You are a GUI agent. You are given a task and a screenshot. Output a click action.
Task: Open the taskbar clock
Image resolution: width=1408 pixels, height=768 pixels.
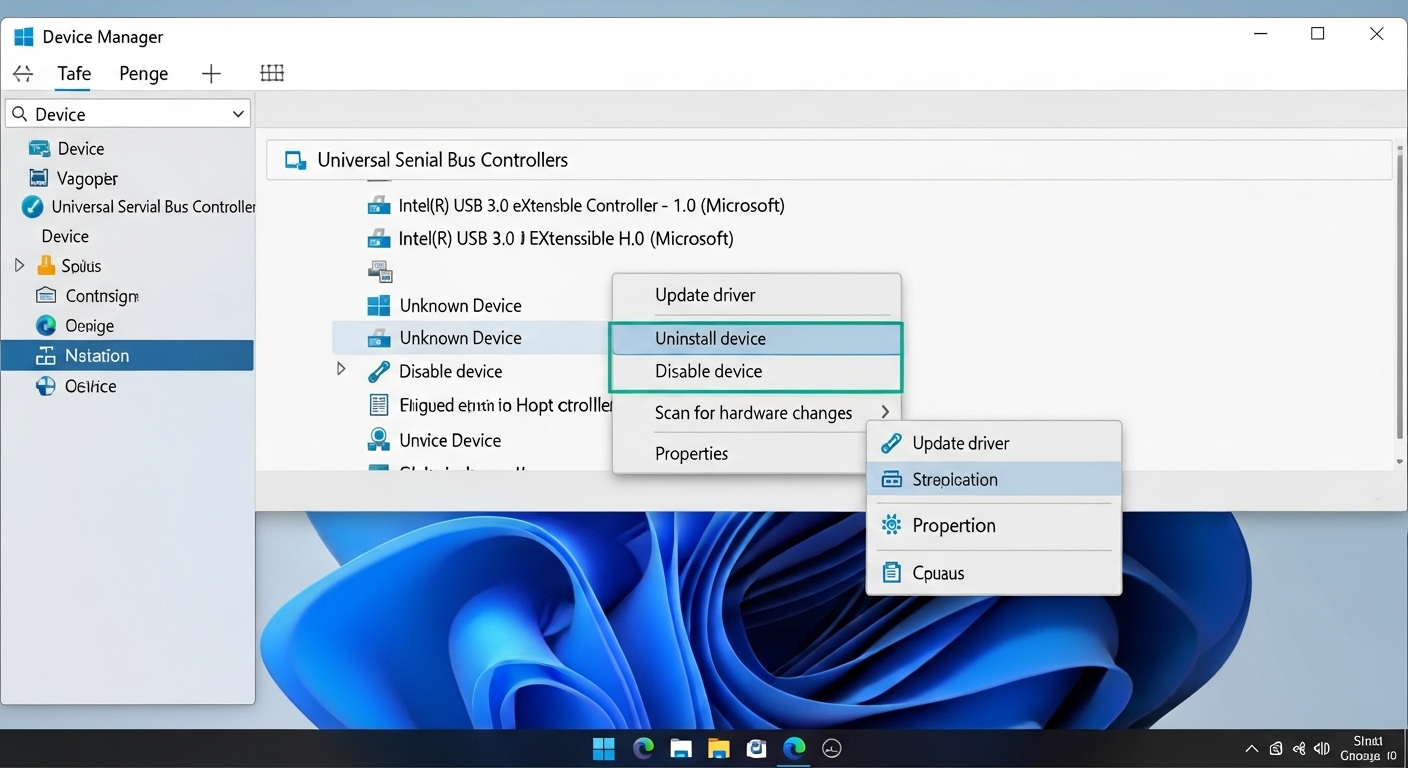pyautogui.click(x=1368, y=748)
